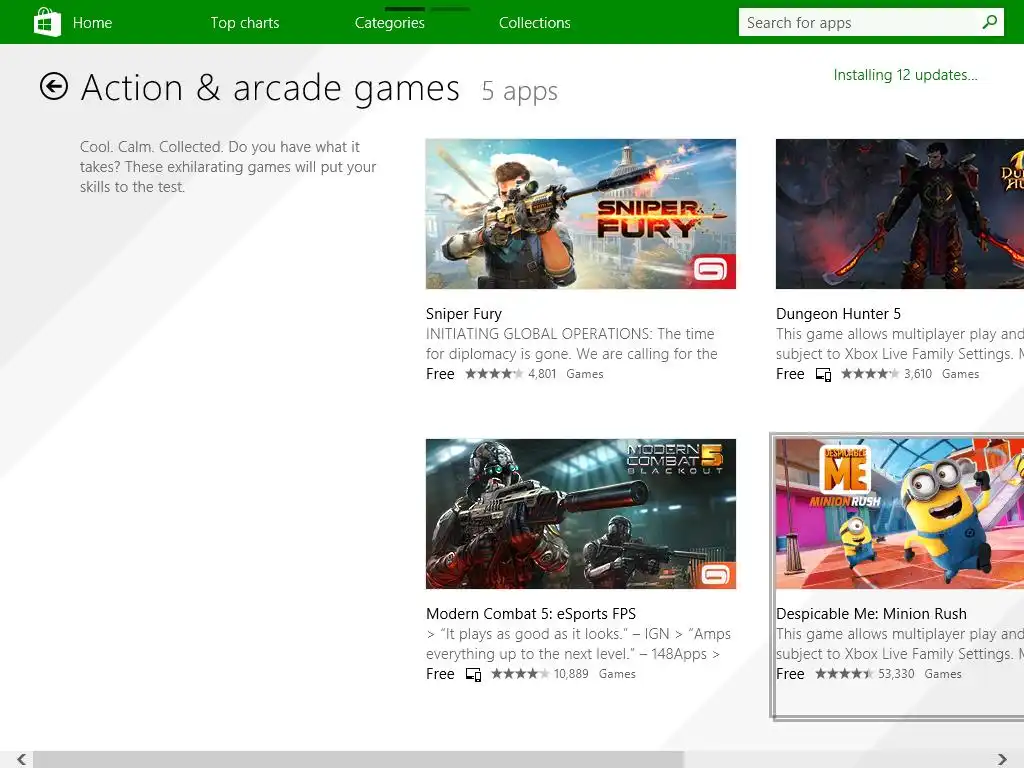This screenshot has width=1024, height=768.
Task: Open the Collections menu
Action: pyautogui.click(x=535, y=23)
